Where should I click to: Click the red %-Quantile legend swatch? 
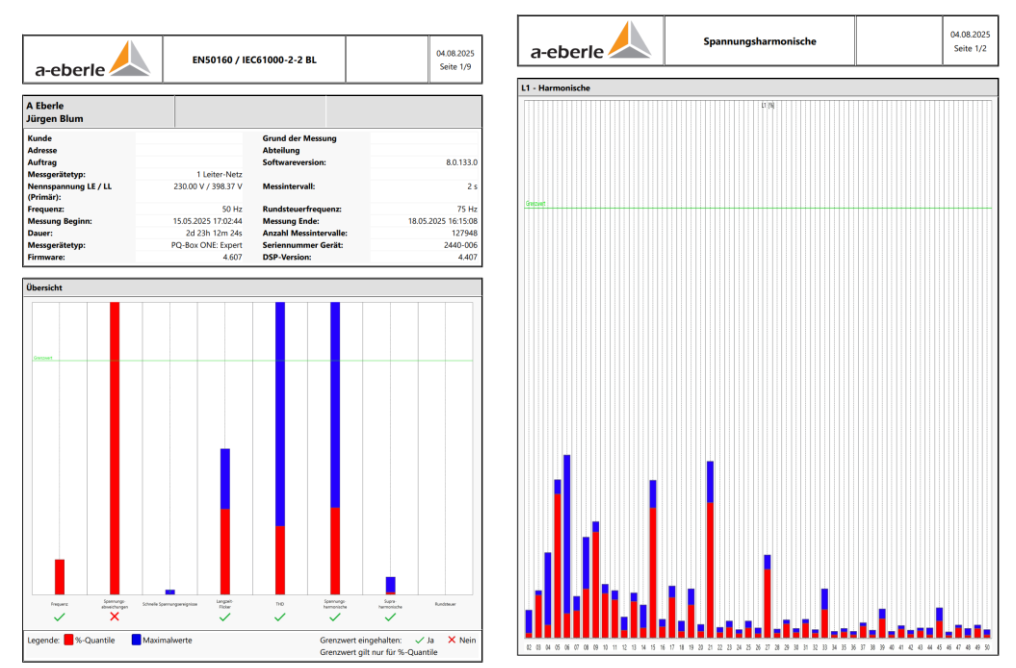(x=69, y=639)
